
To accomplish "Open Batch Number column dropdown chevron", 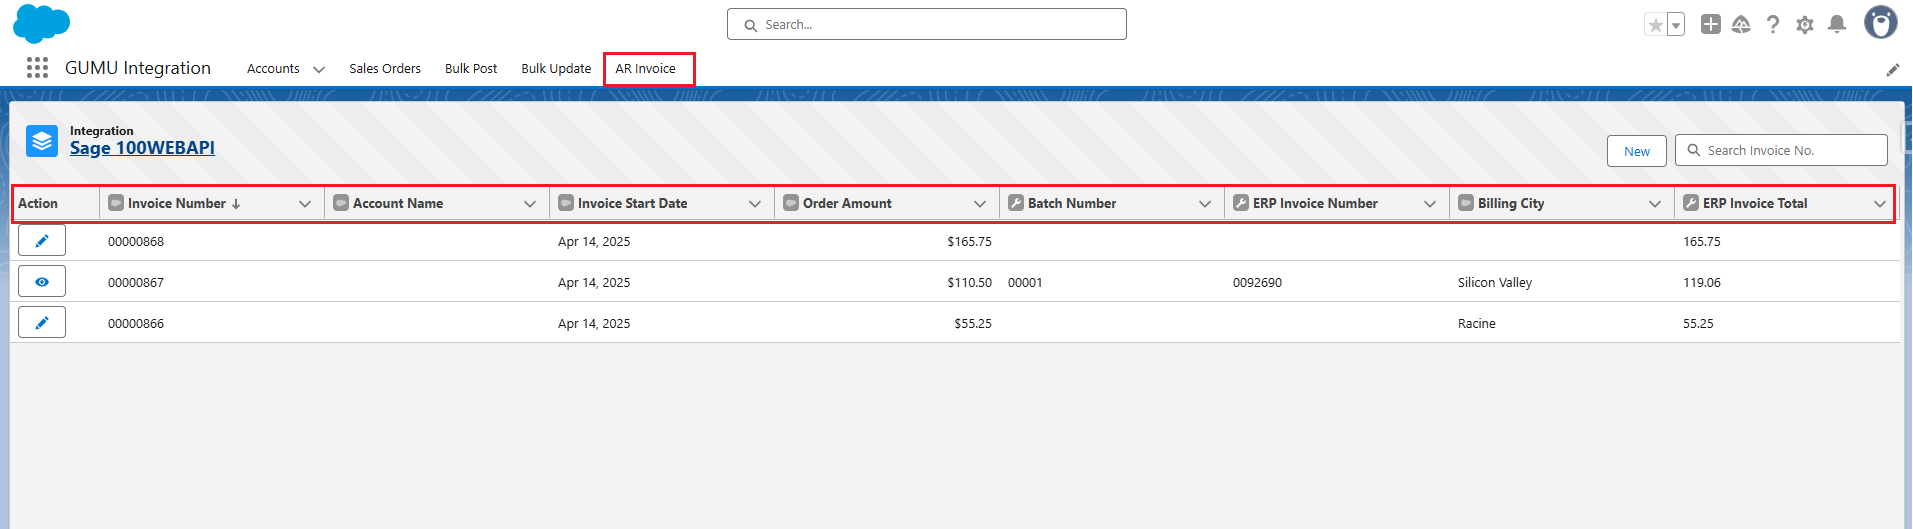I will pos(1205,204).
